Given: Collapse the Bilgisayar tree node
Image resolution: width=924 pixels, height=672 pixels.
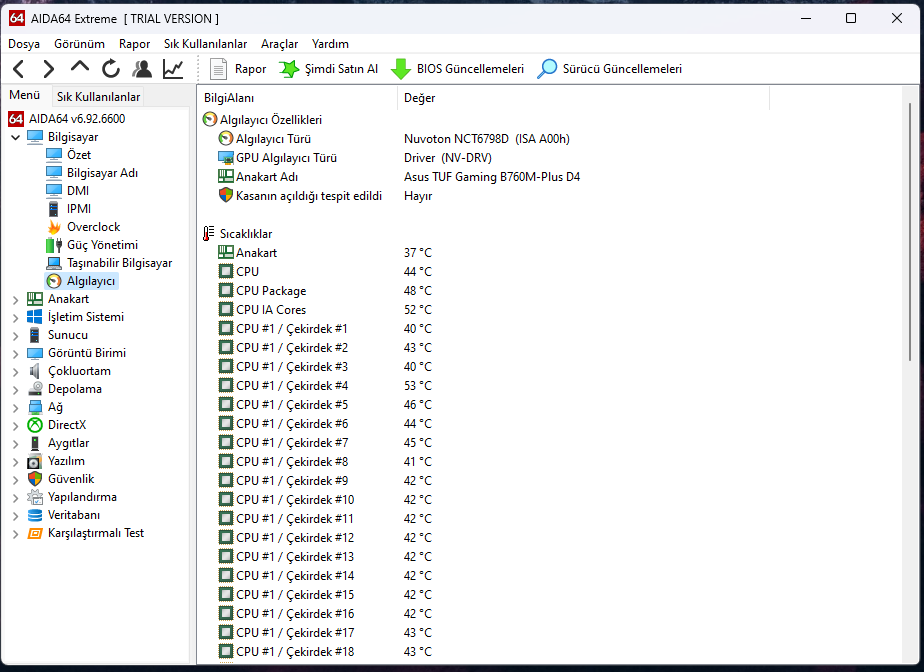Looking at the screenshot, I should (15, 137).
